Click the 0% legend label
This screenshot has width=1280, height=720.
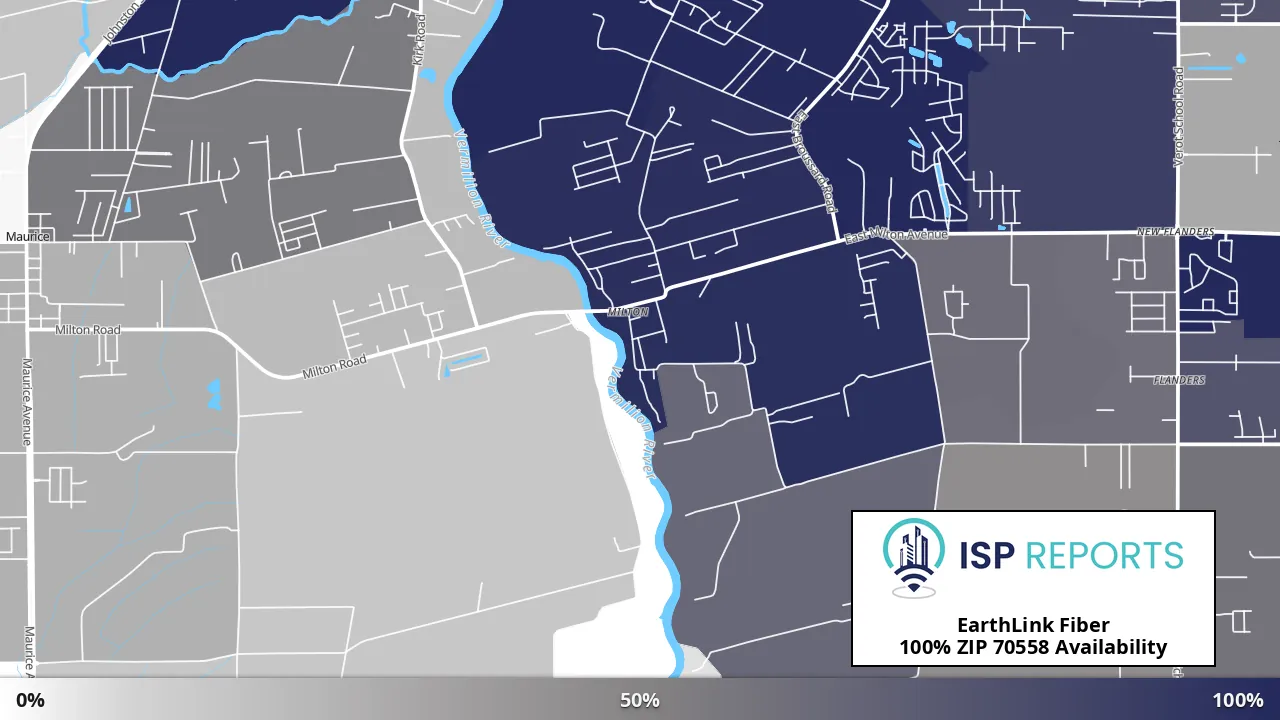30,700
